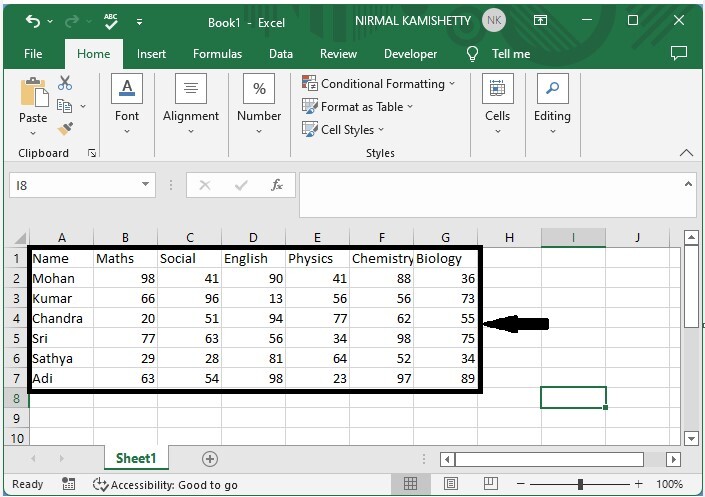Expand the Cell Styles dropdown
This screenshot has height=497, width=705.
pyautogui.click(x=345, y=130)
